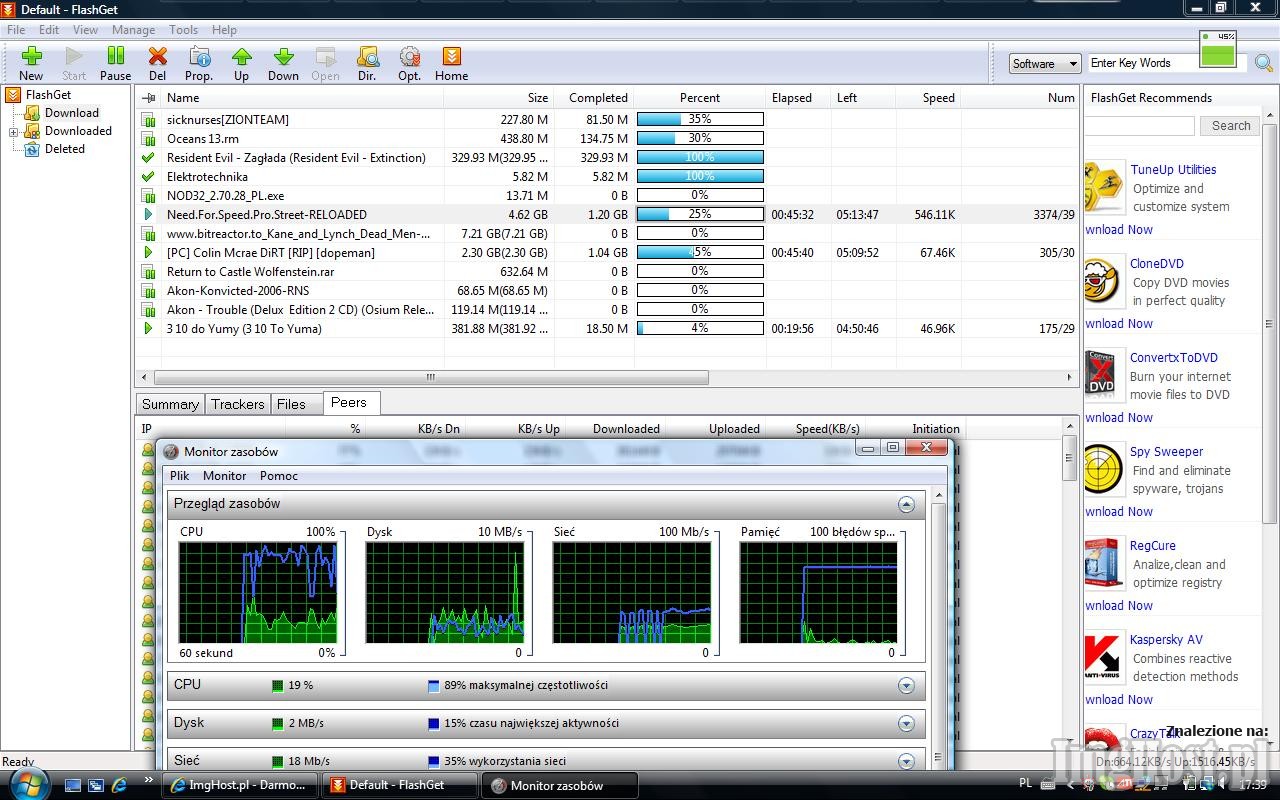Screen dimensions: 1280x800
Task: Select the NOD32_2.70.28_PL.exe download row
Action: pyautogui.click(x=607, y=196)
